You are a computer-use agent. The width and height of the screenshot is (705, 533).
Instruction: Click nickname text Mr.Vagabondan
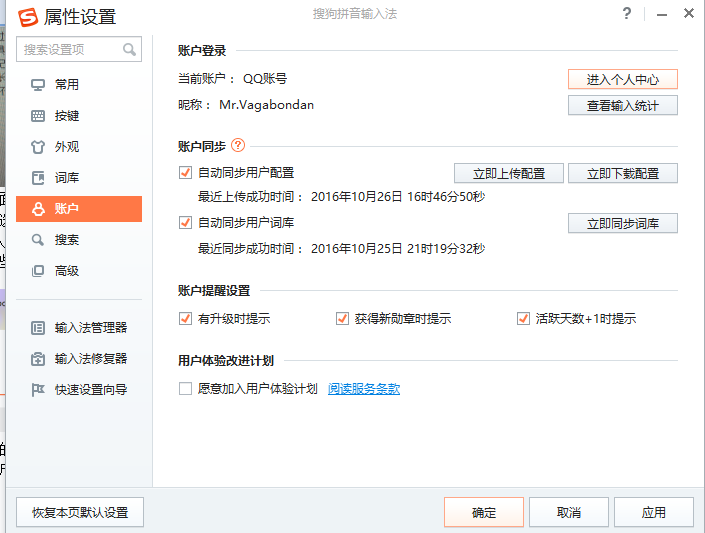[267, 105]
